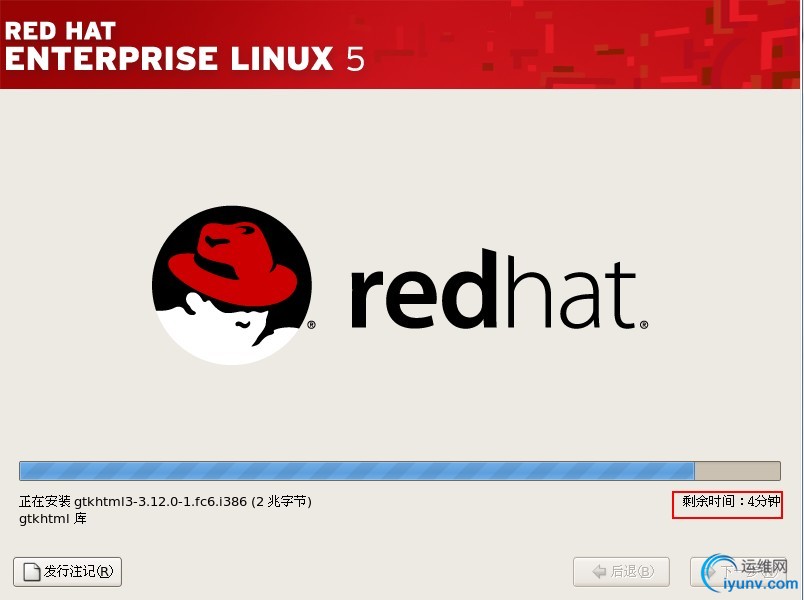Click the blue swirl iyunv watermark logo
This screenshot has width=804, height=600.
point(716,572)
